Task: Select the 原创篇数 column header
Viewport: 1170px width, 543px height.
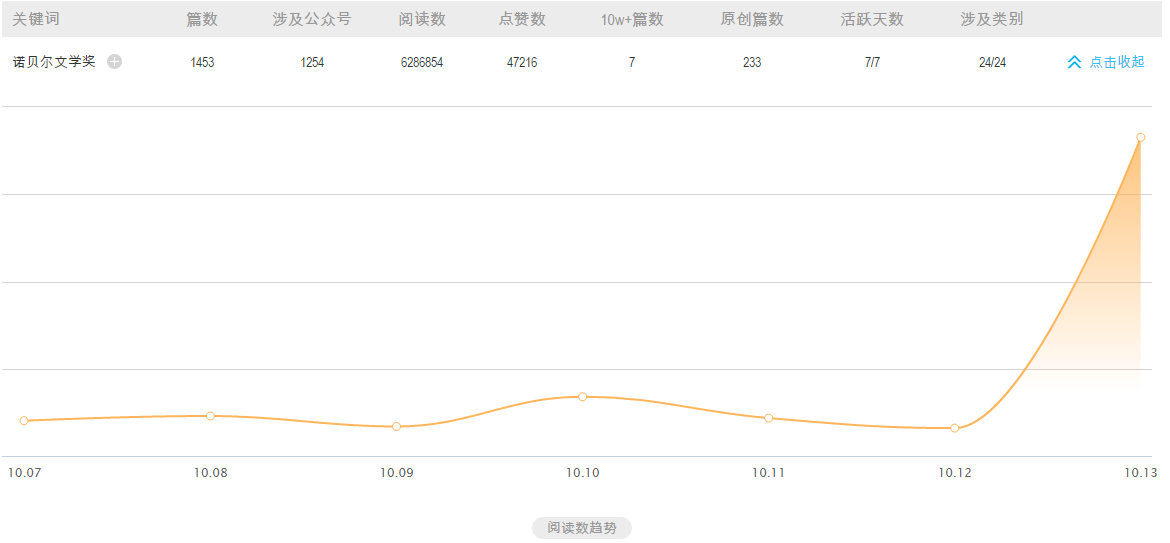Action: (x=752, y=19)
